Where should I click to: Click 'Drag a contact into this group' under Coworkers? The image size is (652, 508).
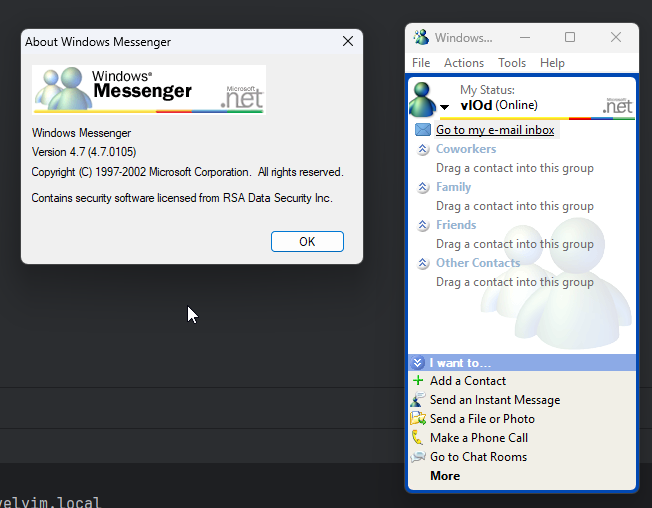(x=515, y=168)
